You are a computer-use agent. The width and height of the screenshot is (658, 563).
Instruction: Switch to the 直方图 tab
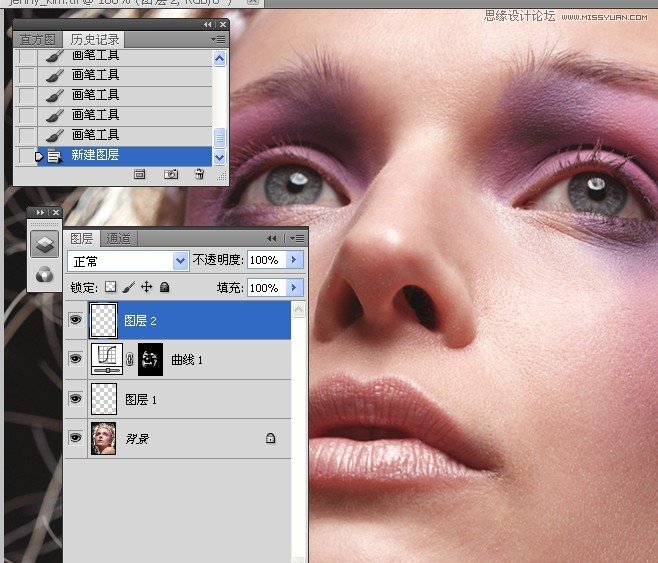point(39,39)
